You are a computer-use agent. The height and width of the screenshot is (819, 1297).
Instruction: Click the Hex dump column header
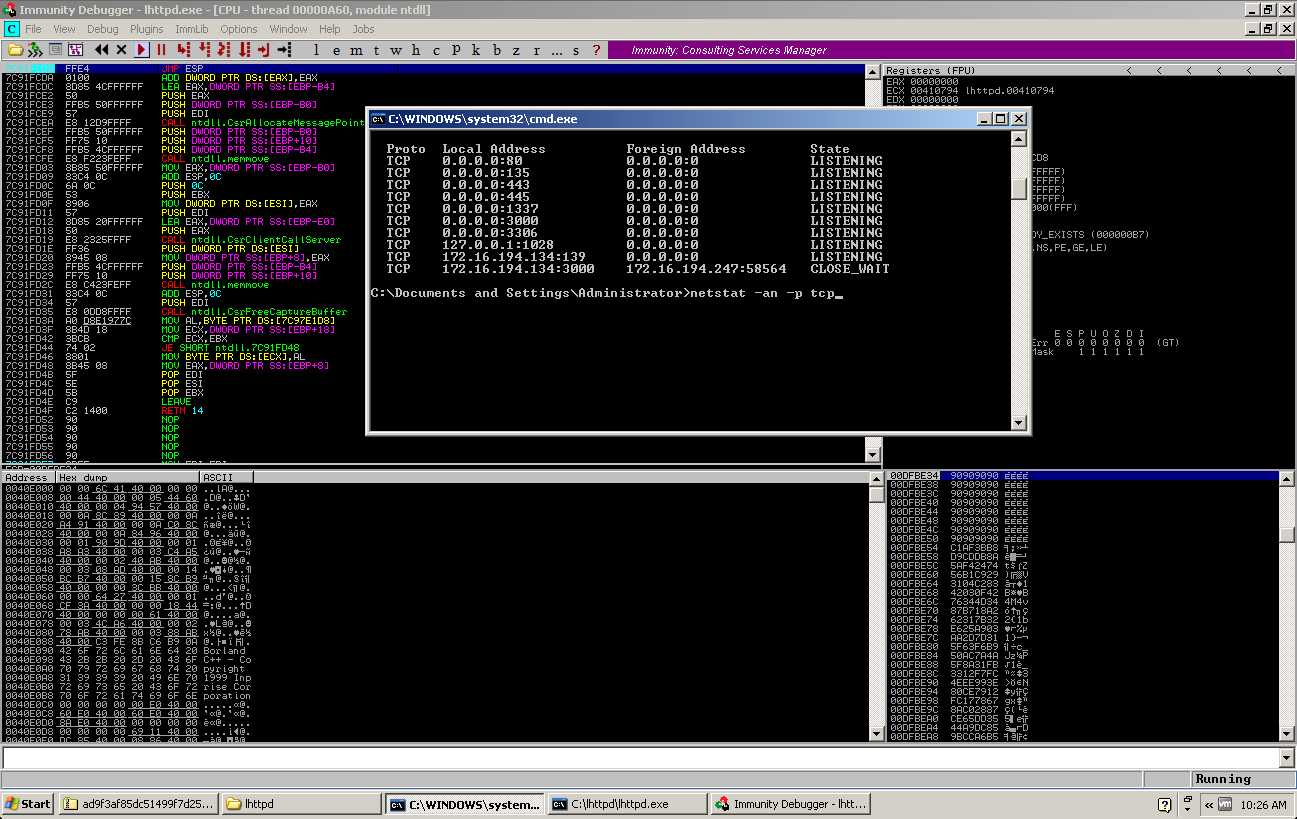coord(127,478)
